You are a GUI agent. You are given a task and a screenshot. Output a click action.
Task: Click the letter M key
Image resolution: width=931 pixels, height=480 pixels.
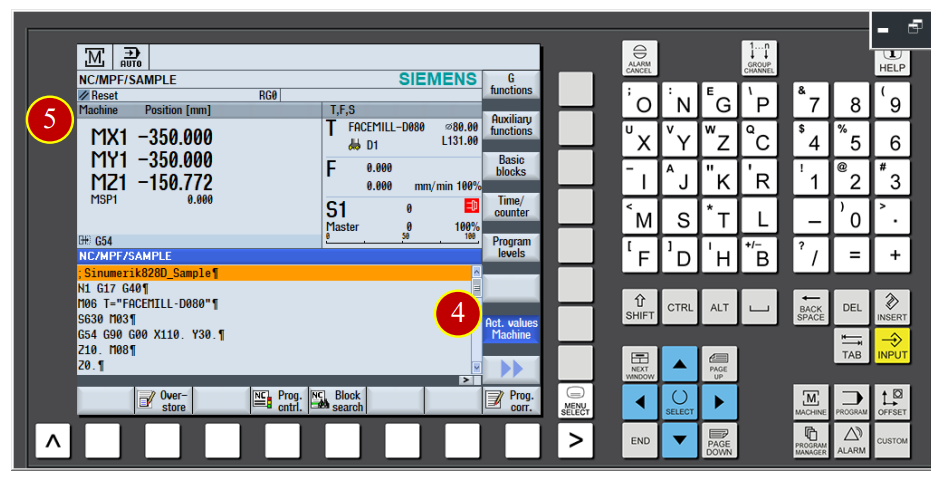tap(639, 216)
